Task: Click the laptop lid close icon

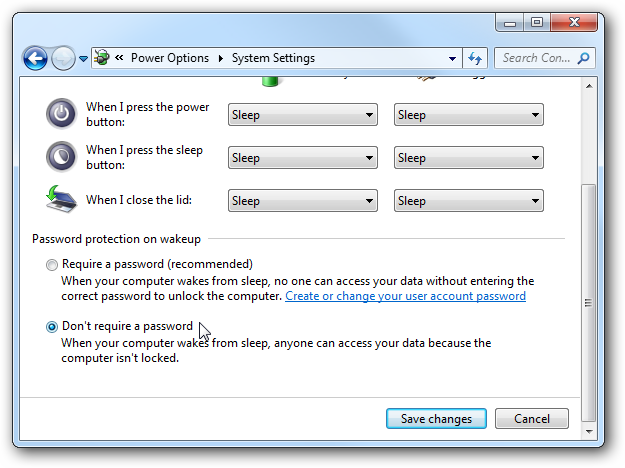Action: (60, 199)
